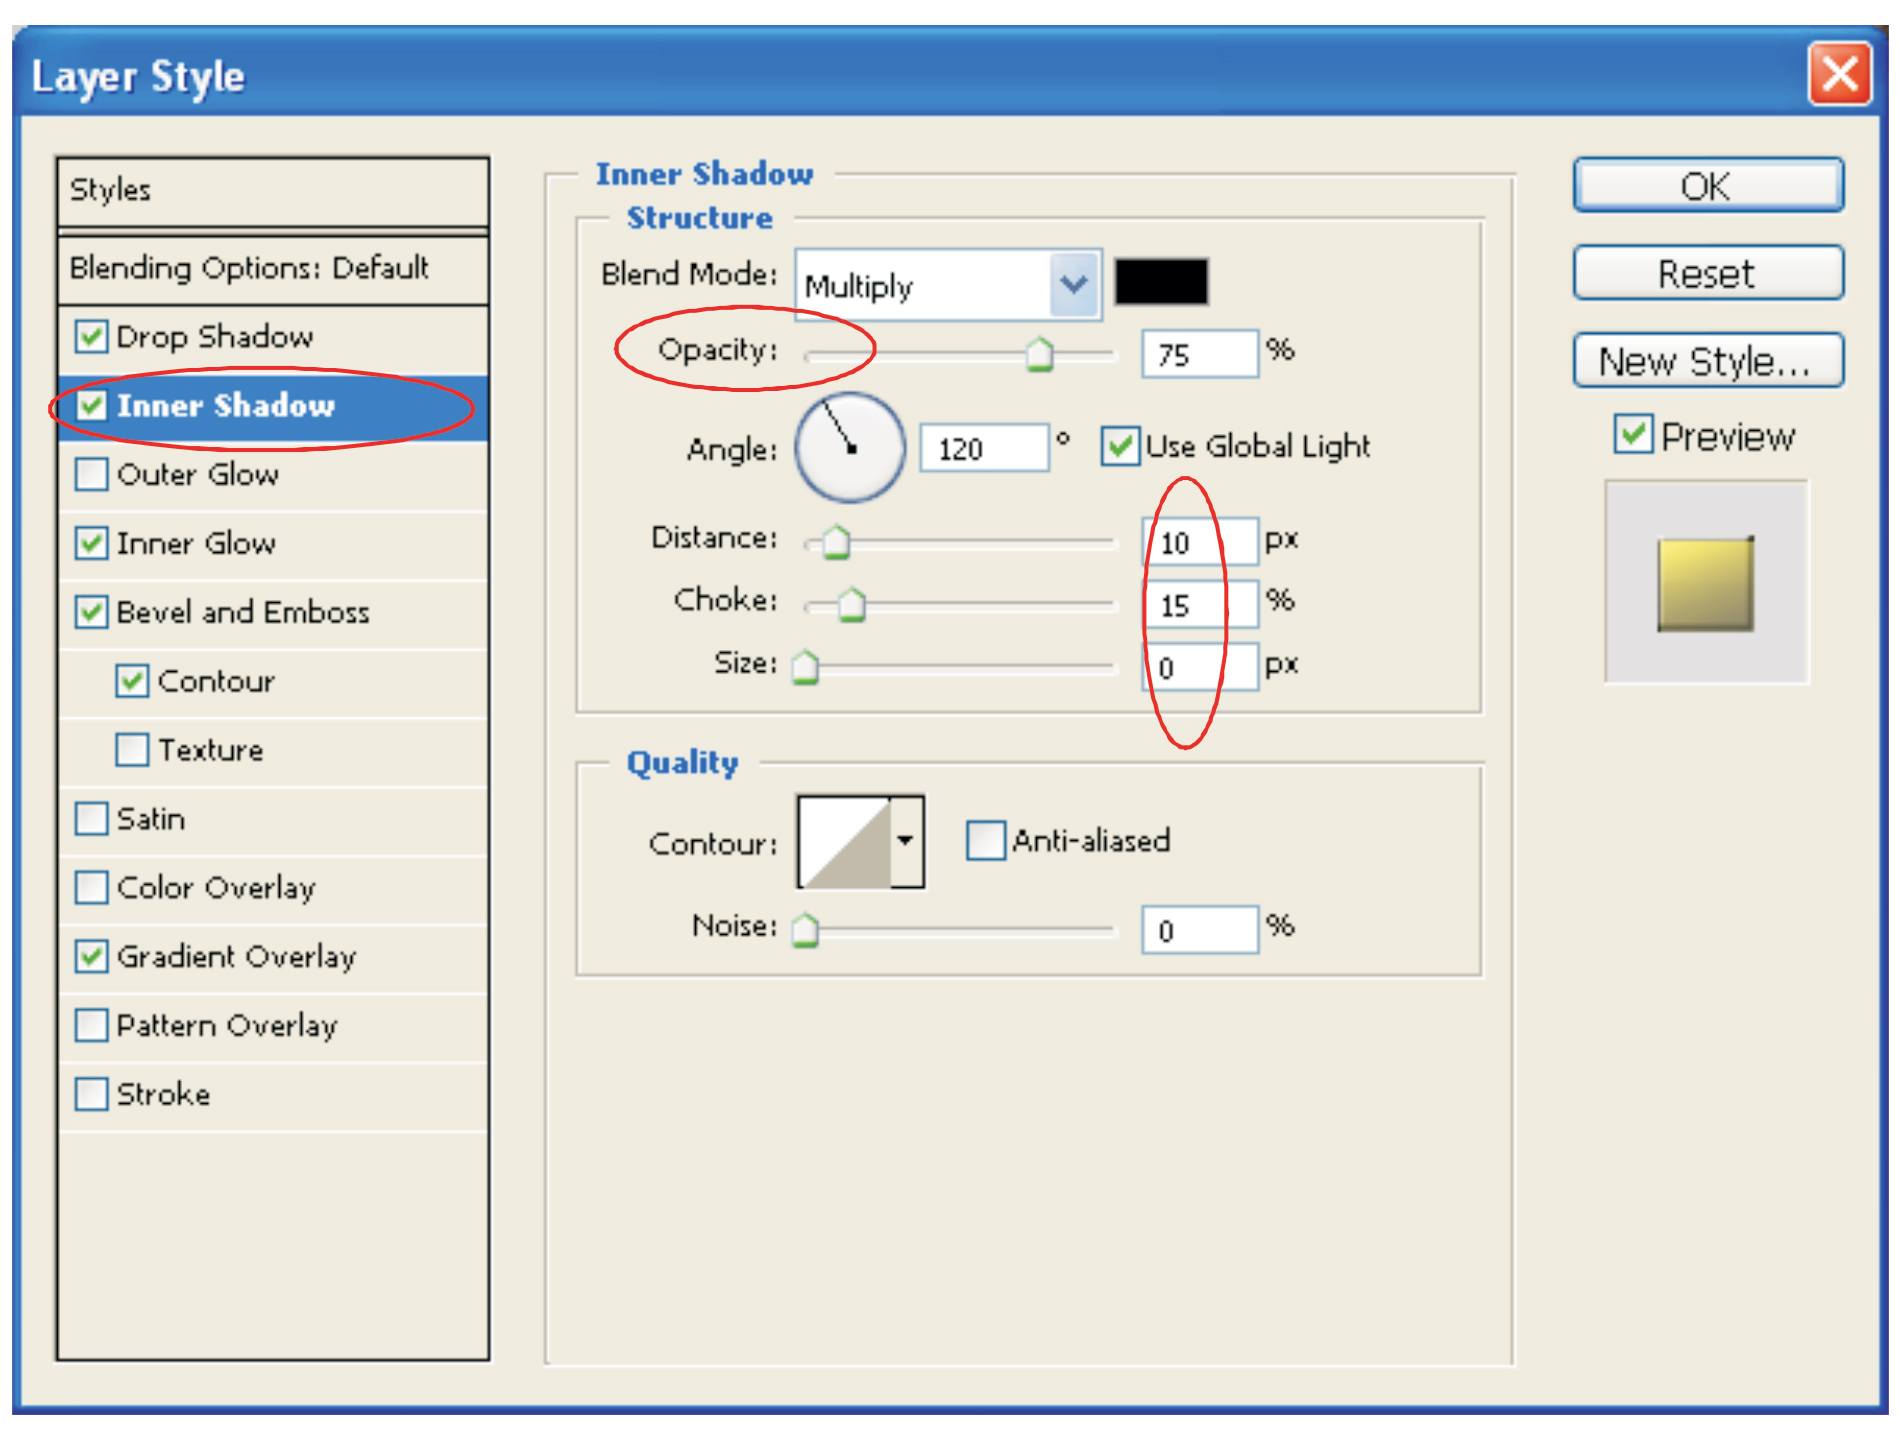Viewport: 1900px width, 1435px height.
Task: Close the Layer Style dialog
Action: pos(1838,74)
